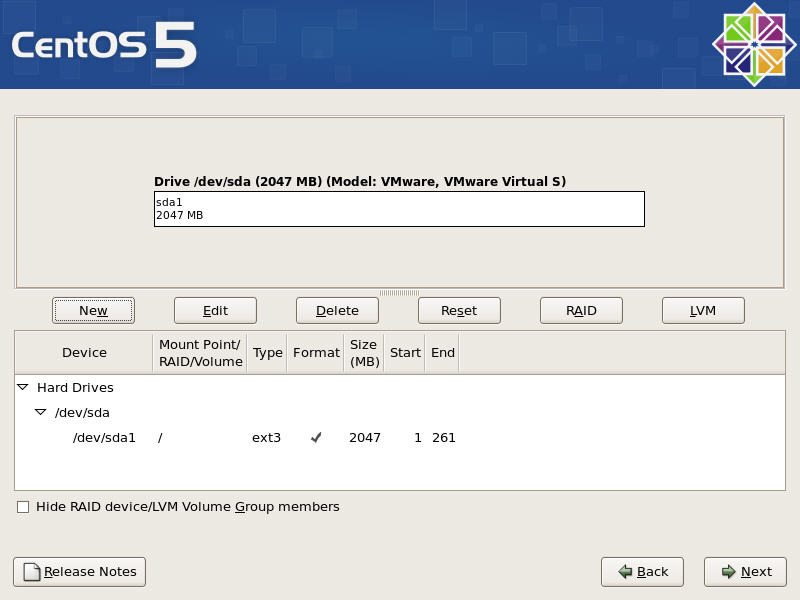The image size is (800, 600).
Task: Click the Drive /dev/sda title text
Action: (x=360, y=182)
